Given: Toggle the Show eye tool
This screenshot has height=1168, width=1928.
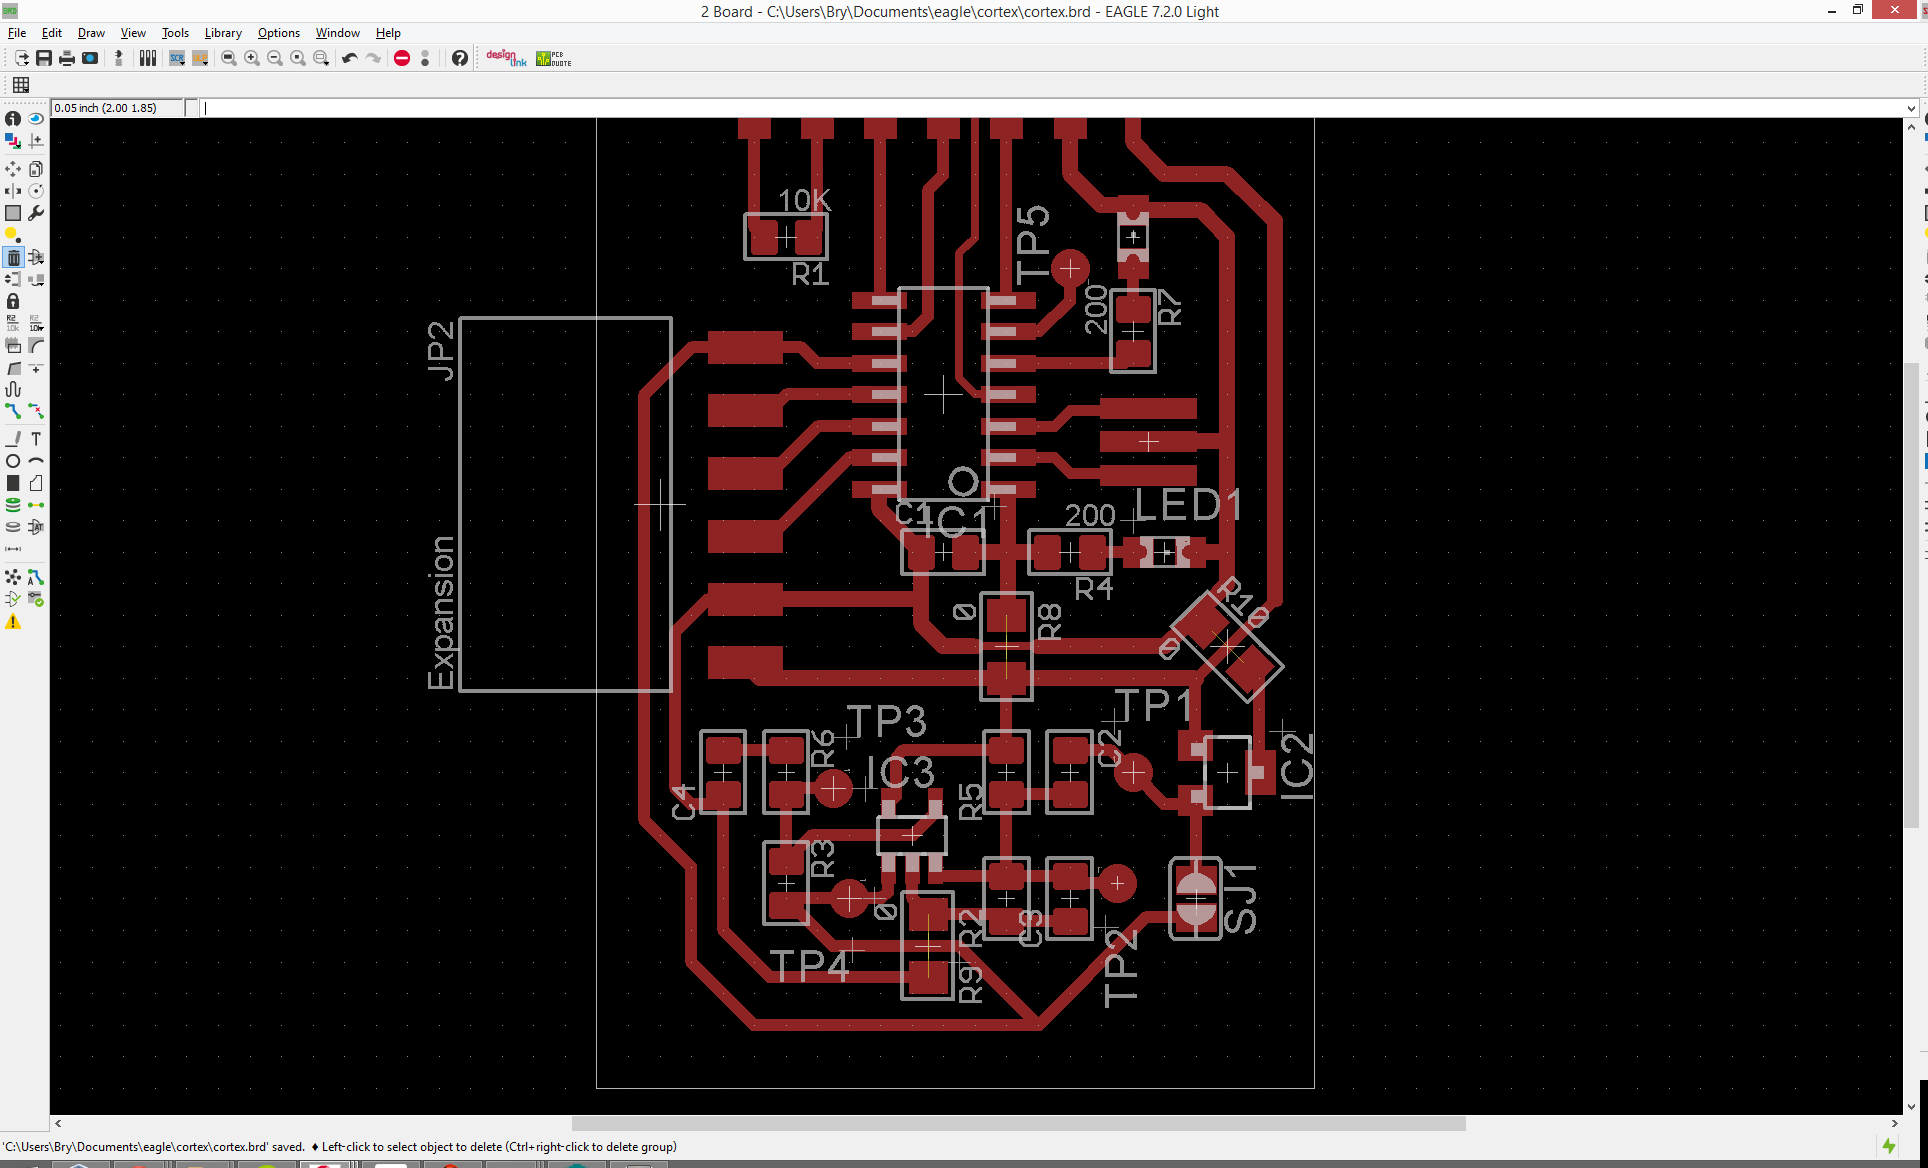Looking at the screenshot, I should pos(36,118).
